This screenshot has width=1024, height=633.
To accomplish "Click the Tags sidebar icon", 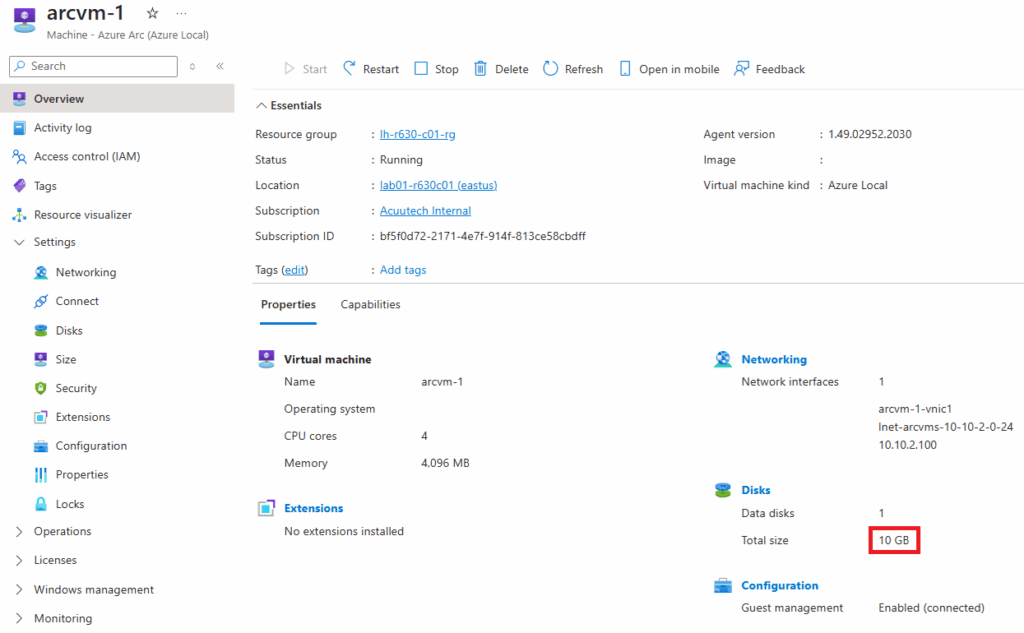I will coord(20,186).
